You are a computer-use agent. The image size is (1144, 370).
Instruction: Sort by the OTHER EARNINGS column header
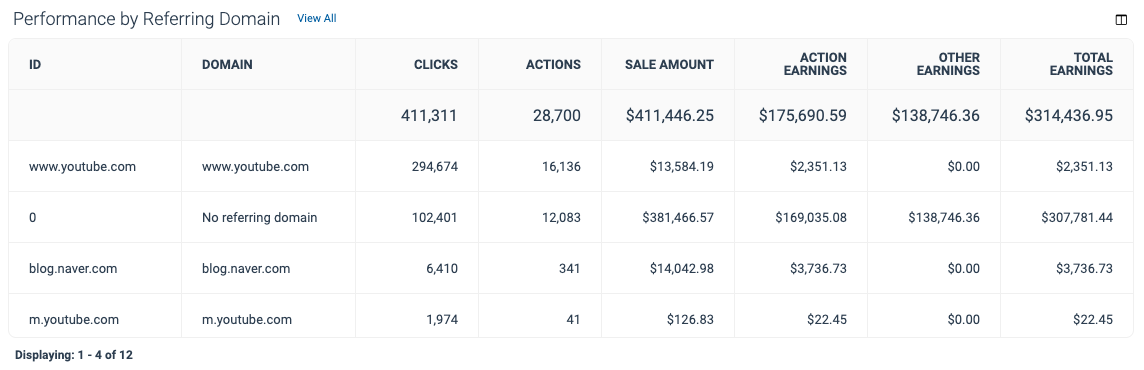click(948, 64)
